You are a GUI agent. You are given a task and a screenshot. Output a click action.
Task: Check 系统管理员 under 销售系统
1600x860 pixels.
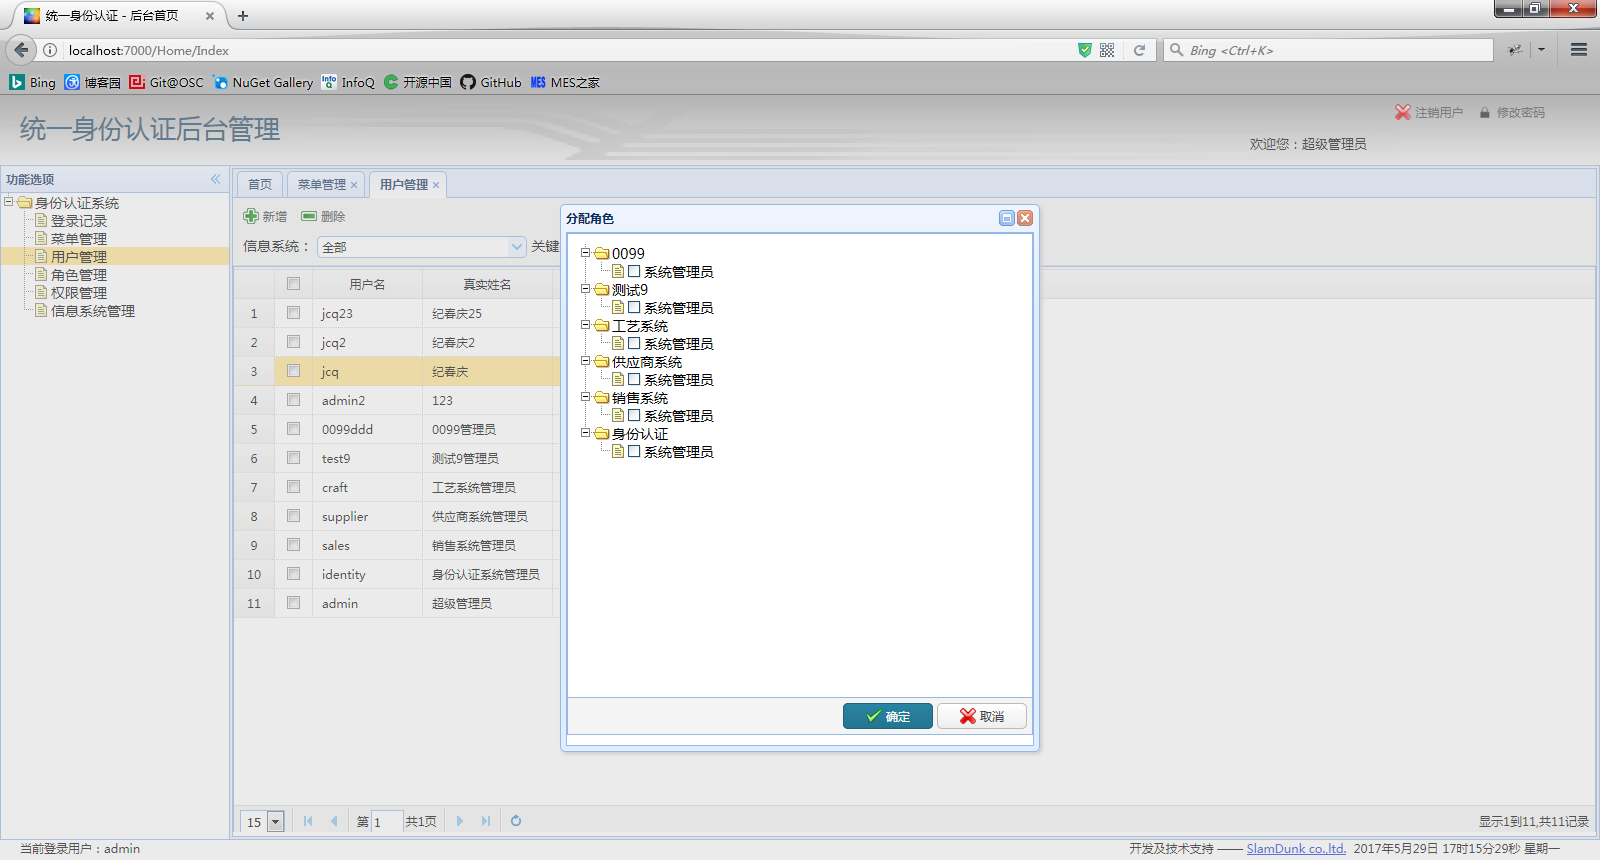coord(634,415)
